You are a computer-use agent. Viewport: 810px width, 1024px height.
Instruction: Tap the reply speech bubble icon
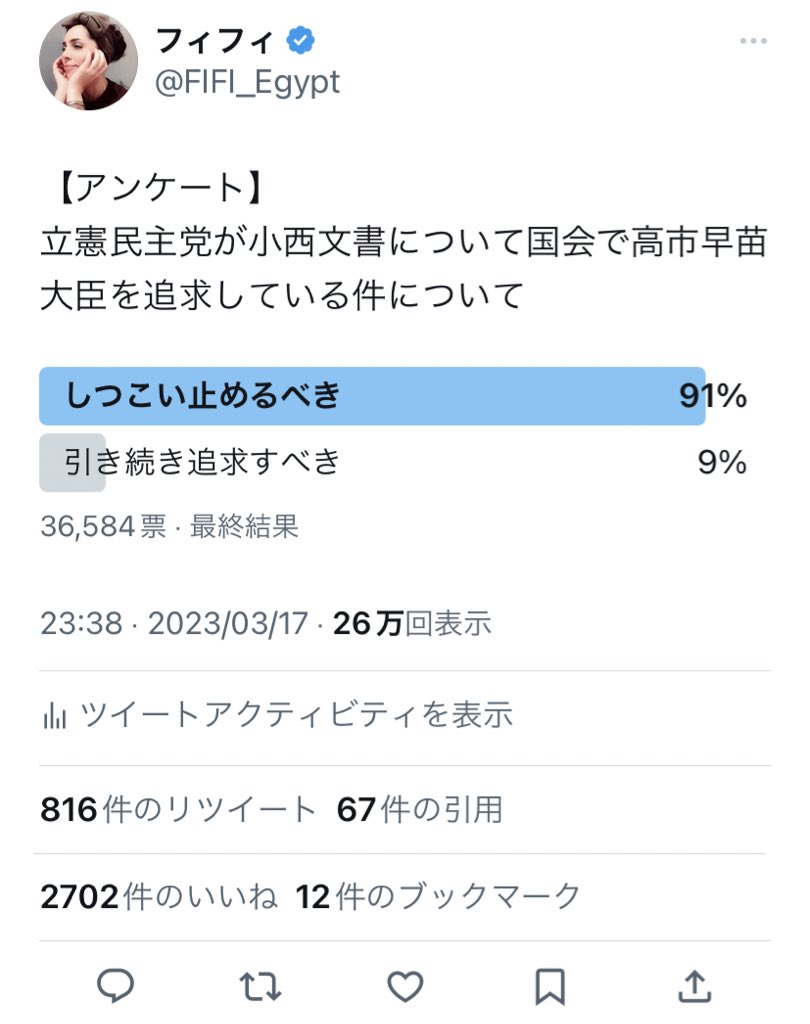tap(116, 985)
